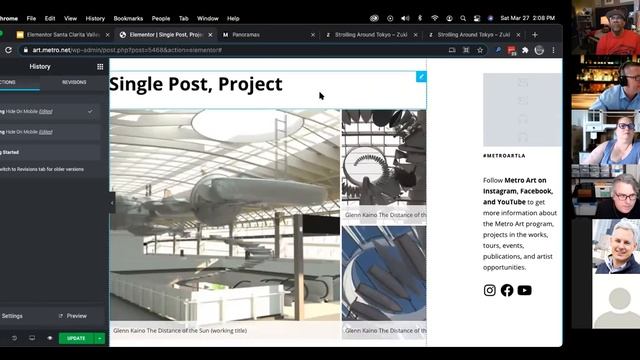
Task: Click the grey placeholder image in the sidebar
Action: tap(522, 110)
